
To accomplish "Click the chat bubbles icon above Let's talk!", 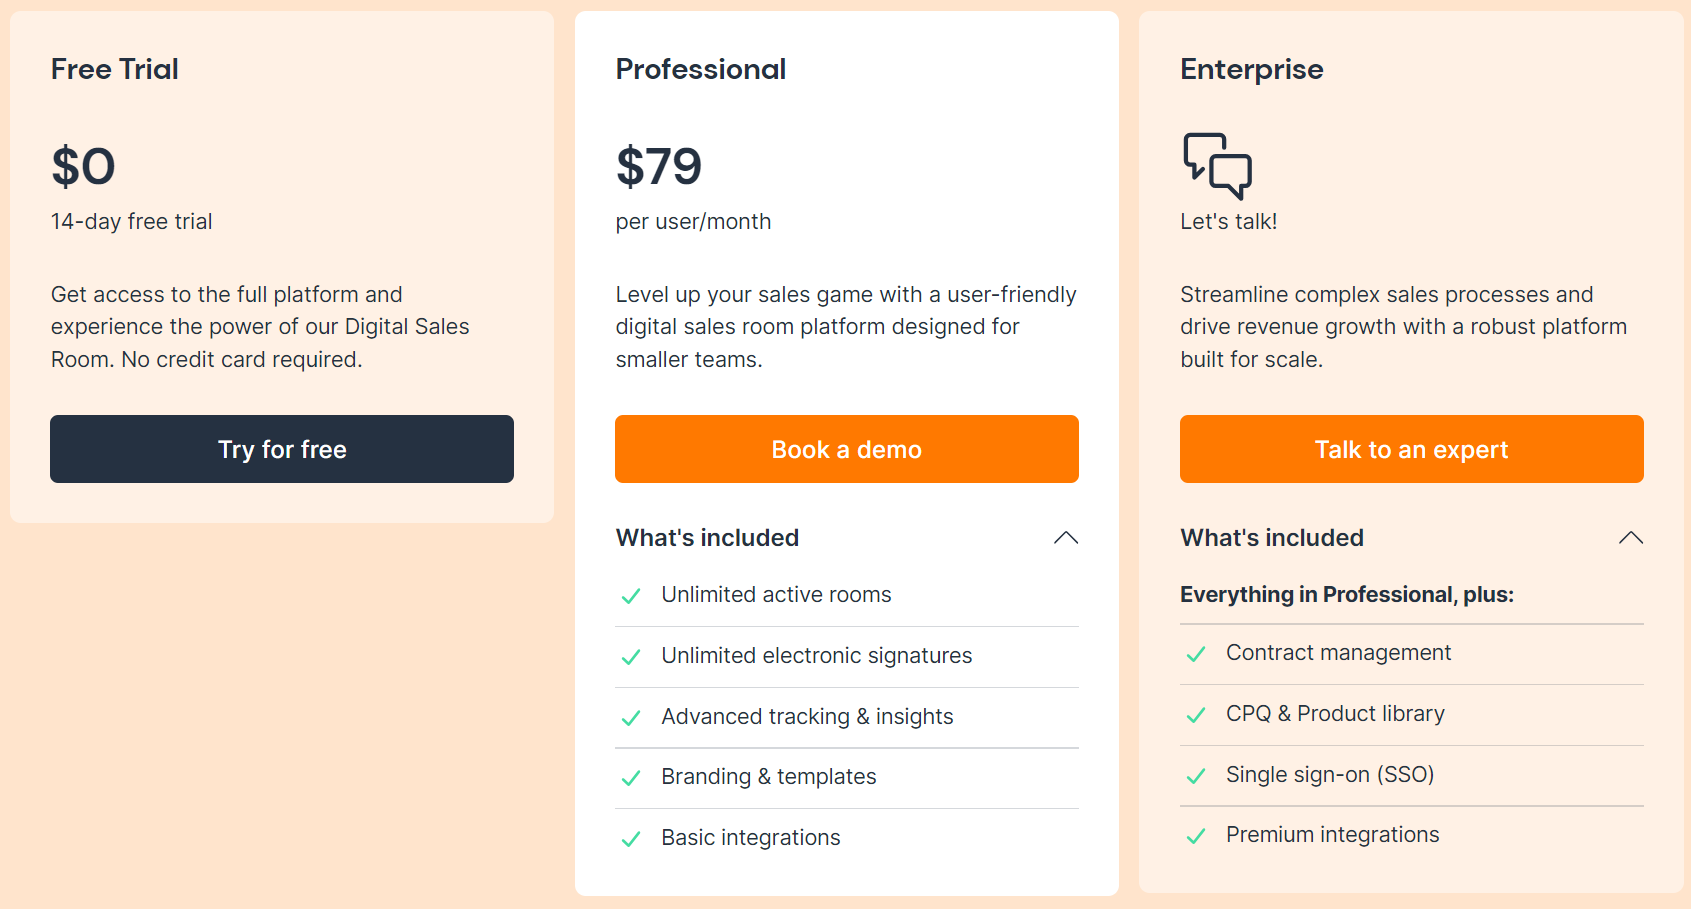I will click(1215, 163).
